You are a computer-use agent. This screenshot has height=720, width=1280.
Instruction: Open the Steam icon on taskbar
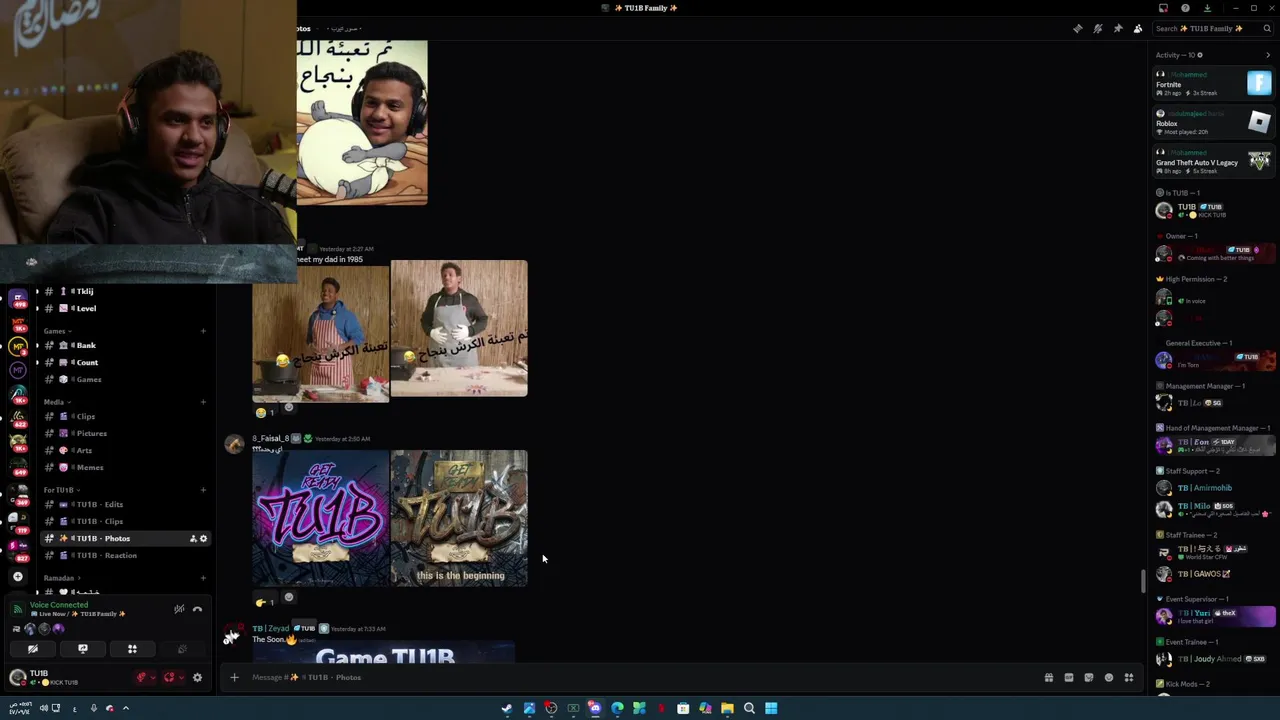click(507, 708)
